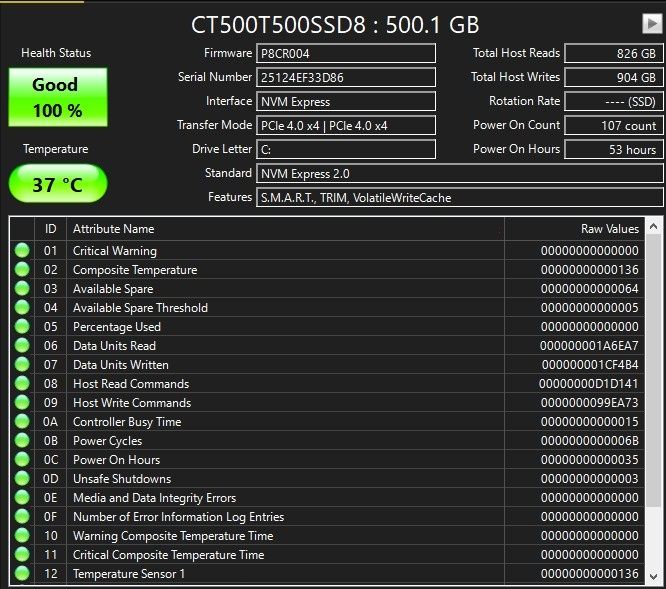This screenshot has width=666, height=589.
Task: Click the status dot for Percentage Used
Action: click(x=22, y=327)
